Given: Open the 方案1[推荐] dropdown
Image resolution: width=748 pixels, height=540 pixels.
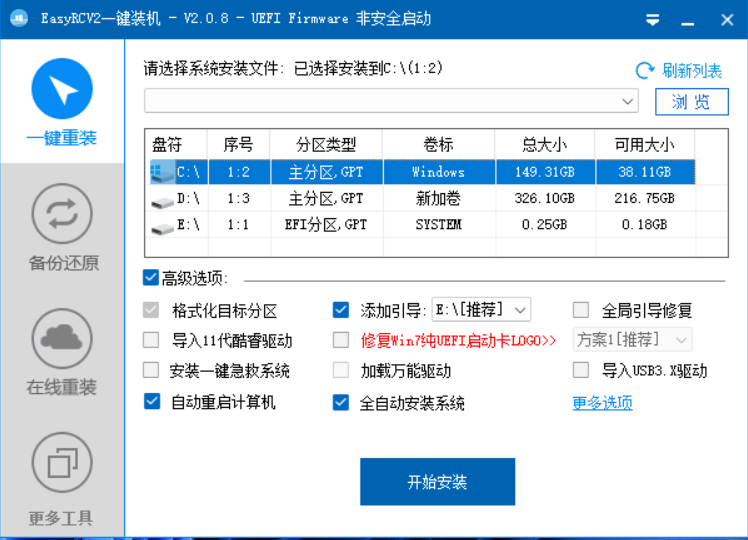Looking at the screenshot, I should point(682,340).
